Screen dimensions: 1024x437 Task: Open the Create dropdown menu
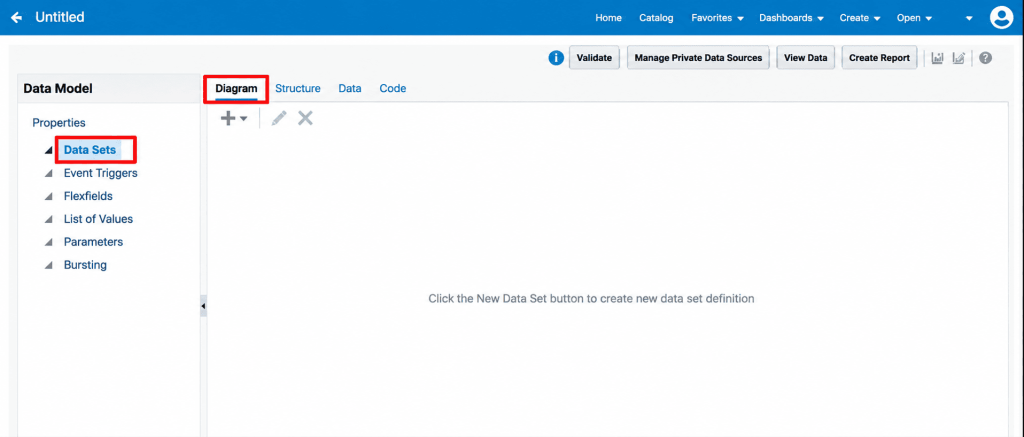[x=859, y=18]
